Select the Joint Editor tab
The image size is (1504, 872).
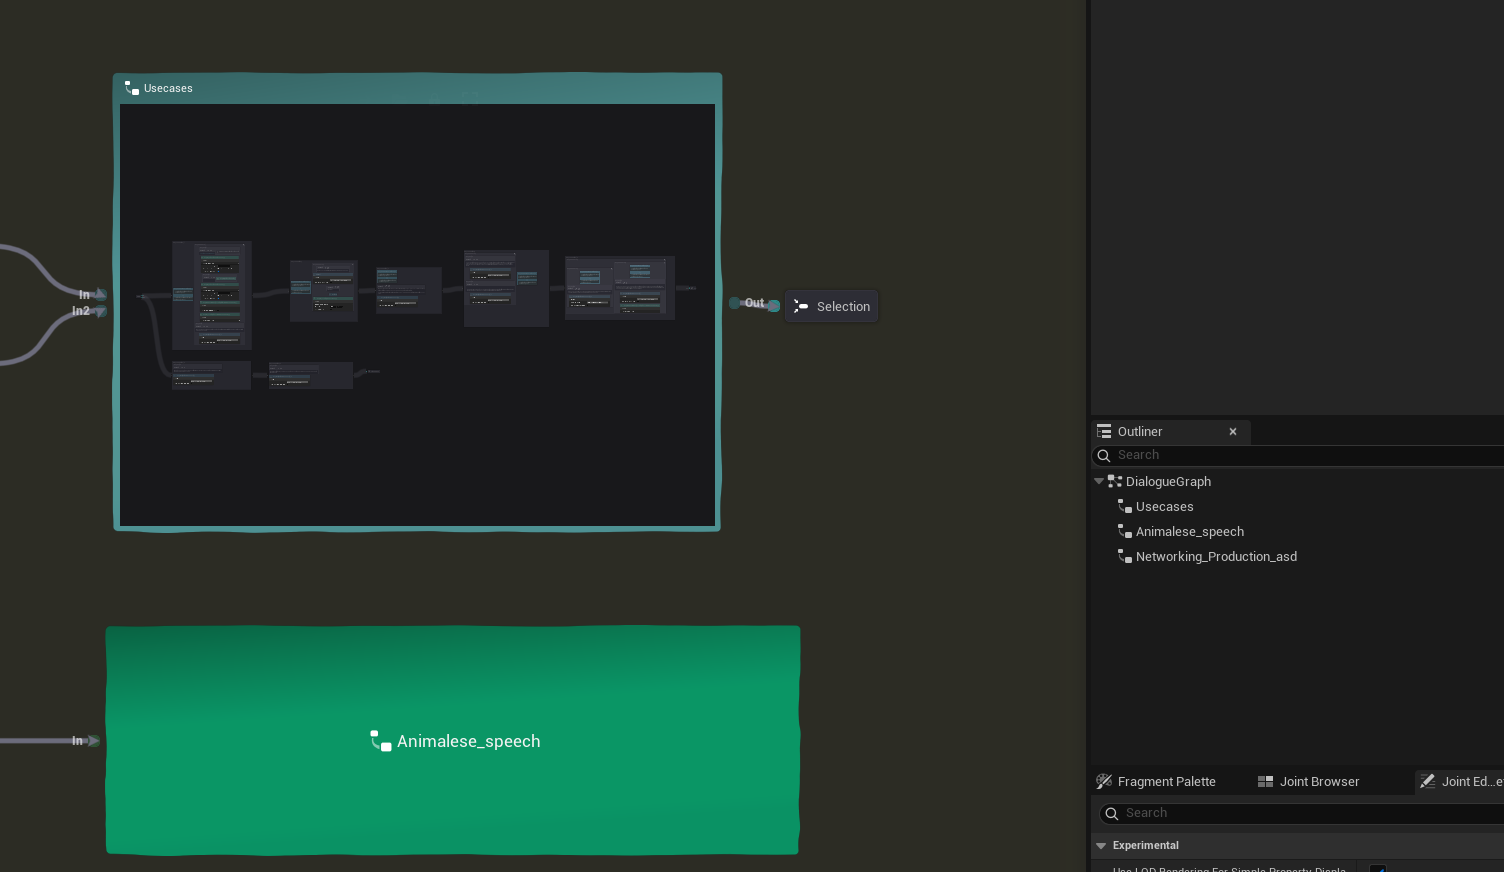[1464, 782]
